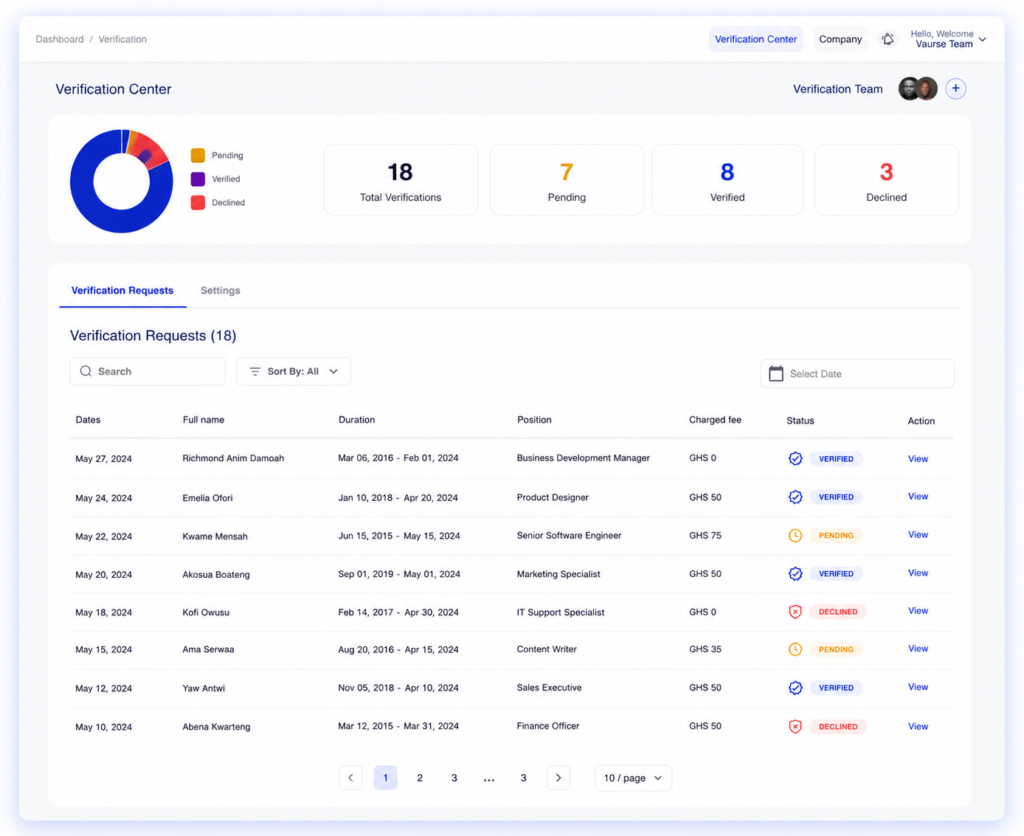The image size is (1024, 836).
Task: Open the Dashboard breadcrumb link
Action: pos(59,39)
